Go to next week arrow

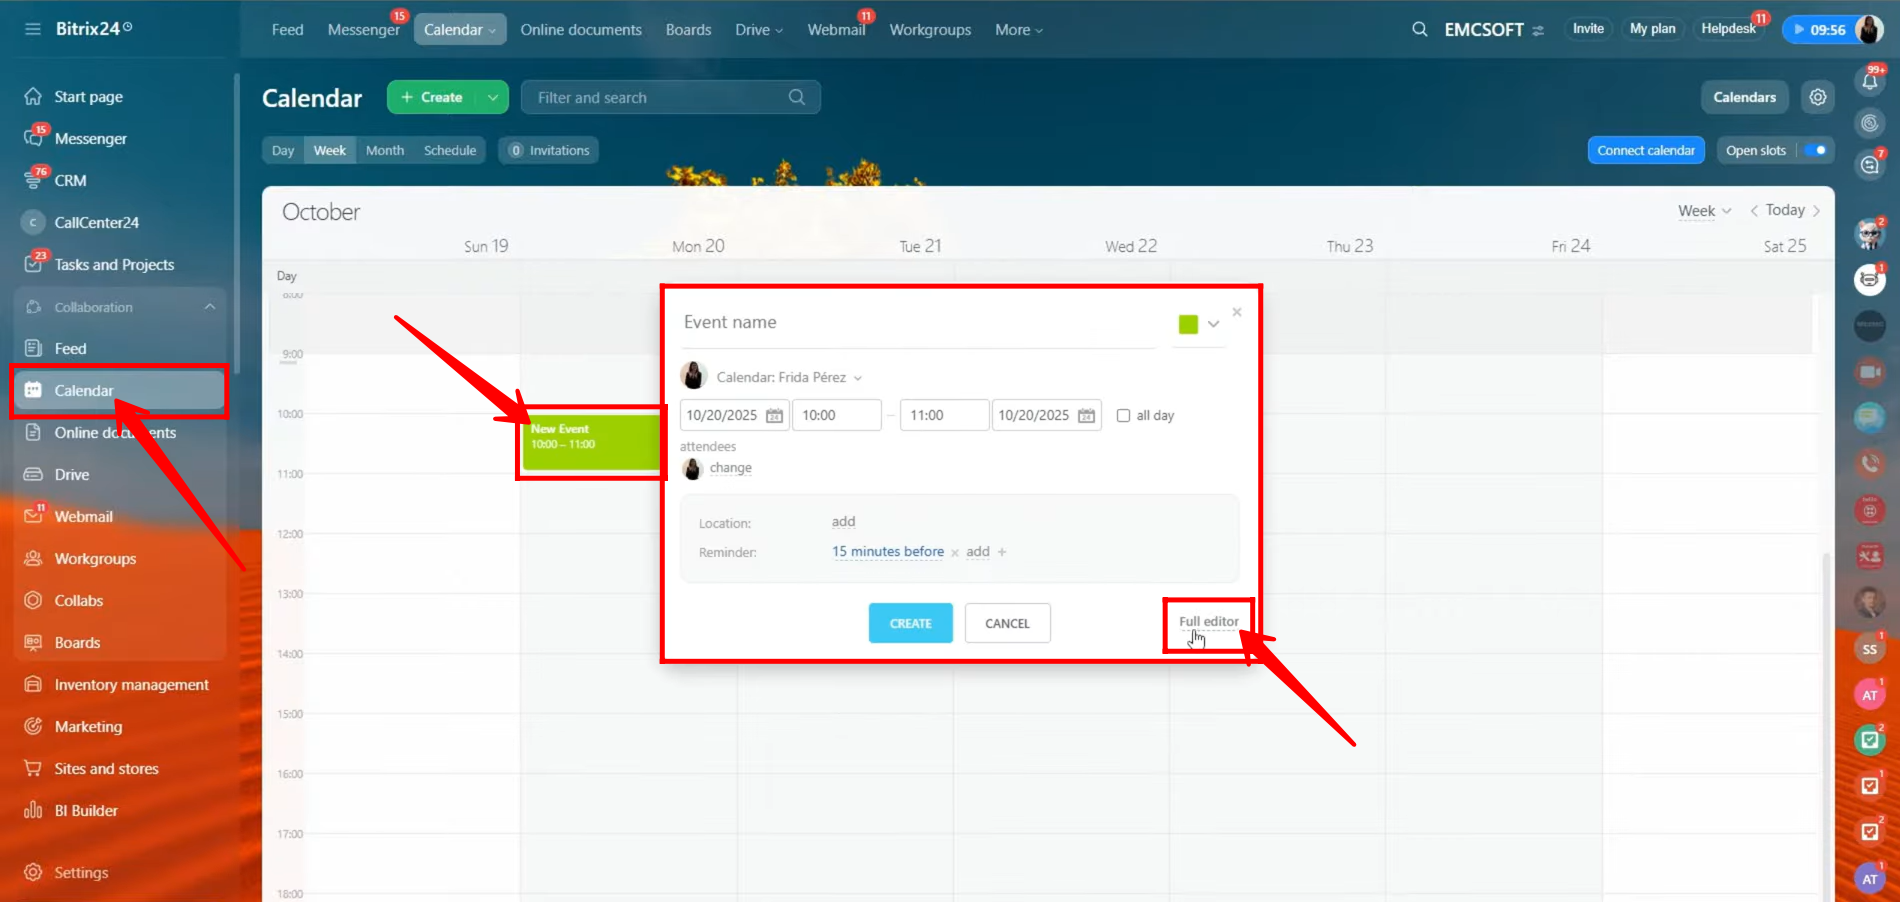[1816, 211]
